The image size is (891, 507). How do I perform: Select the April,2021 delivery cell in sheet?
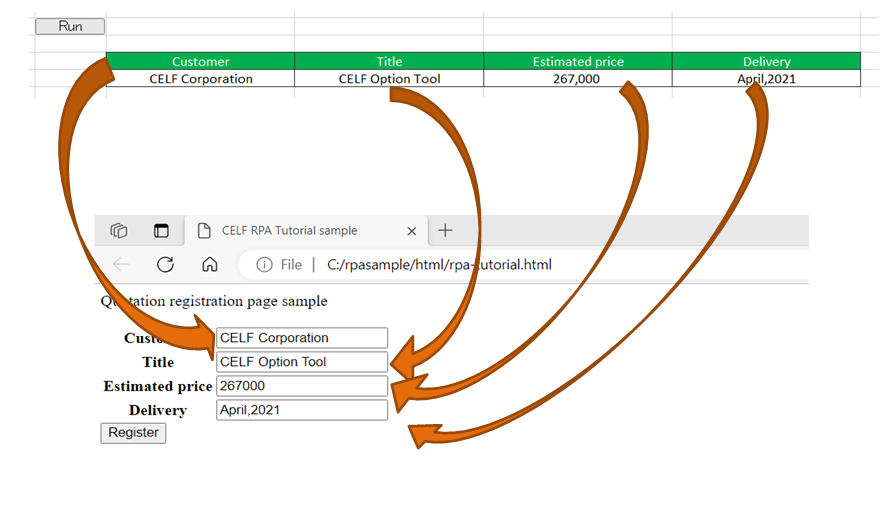(x=766, y=78)
